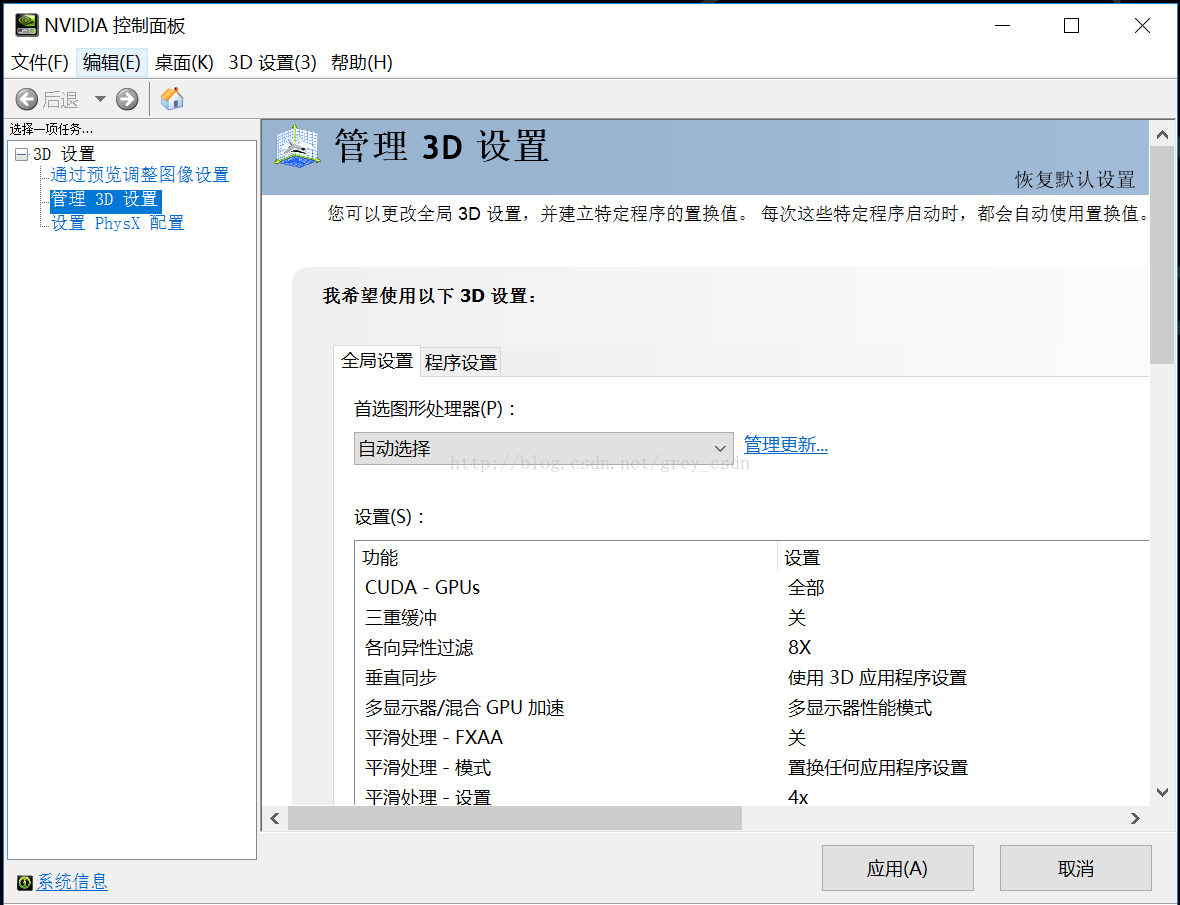Switch to the 全局设置 tab
The width and height of the screenshot is (1180, 905).
377,361
